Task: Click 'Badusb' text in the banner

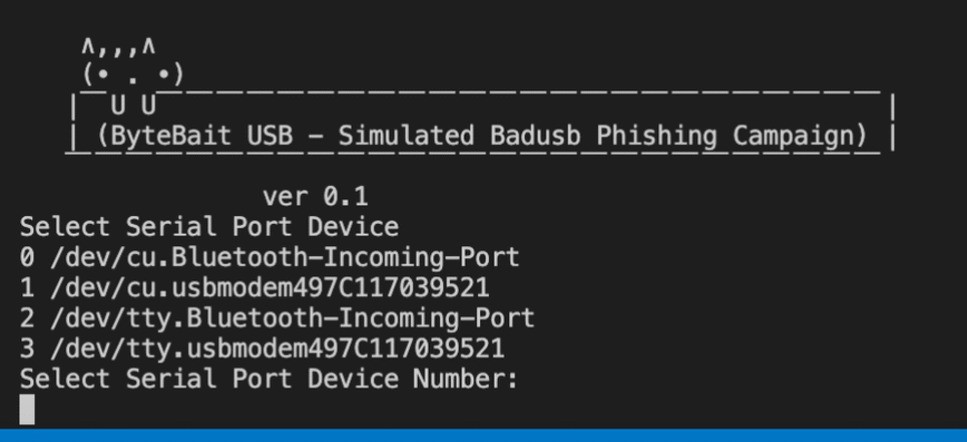Action: coord(535,136)
